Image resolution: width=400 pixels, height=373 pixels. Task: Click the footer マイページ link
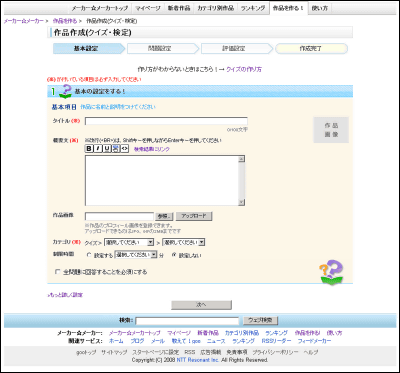[x=179, y=333]
